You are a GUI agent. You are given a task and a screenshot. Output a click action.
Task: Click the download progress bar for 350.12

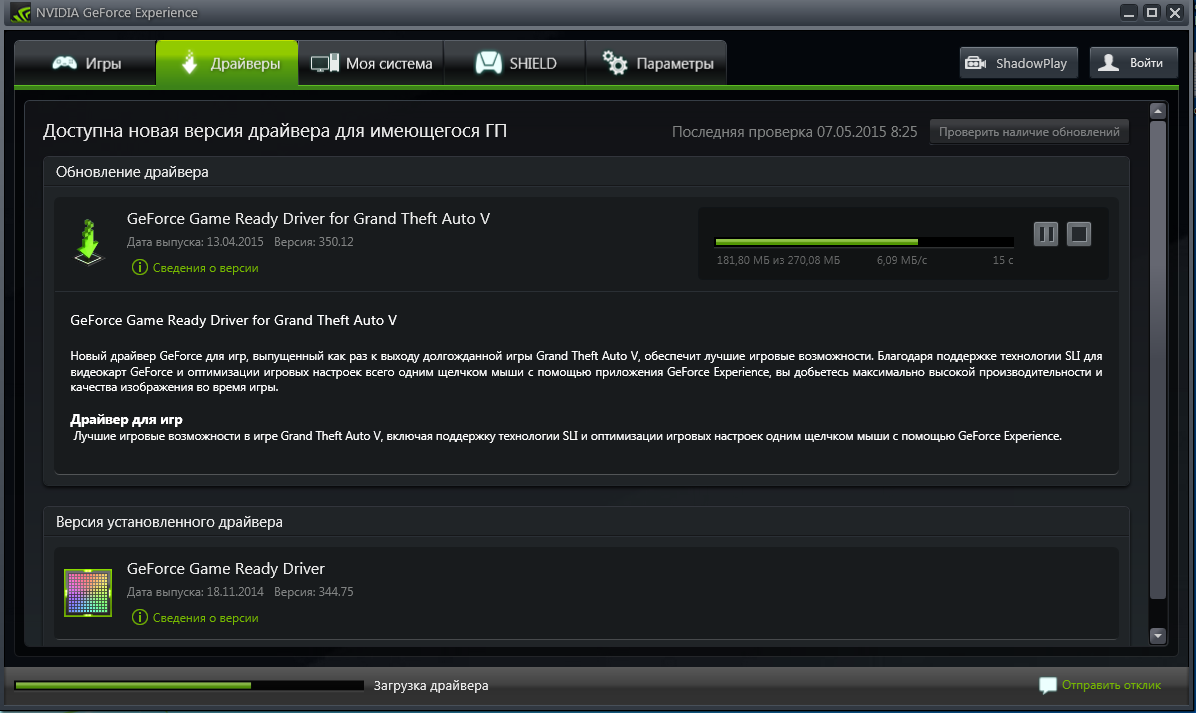pyautogui.click(x=864, y=242)
